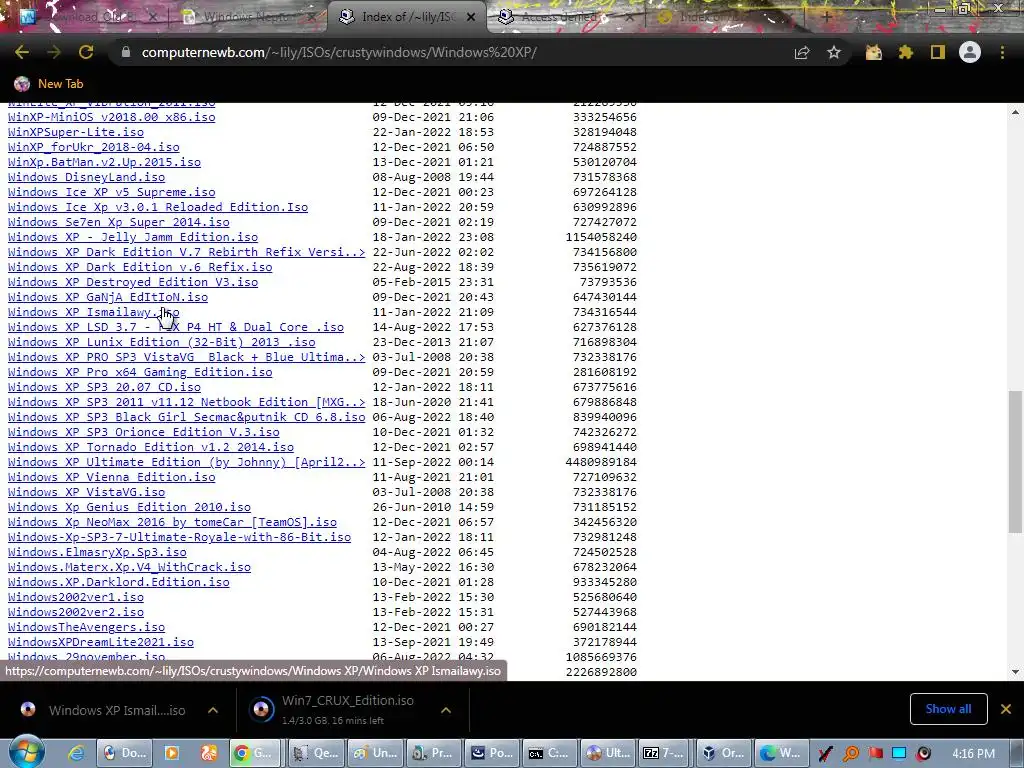Open Windows XP GaNjA EdItIoN.iso link
1024x768 pixels.
[108, 297]
